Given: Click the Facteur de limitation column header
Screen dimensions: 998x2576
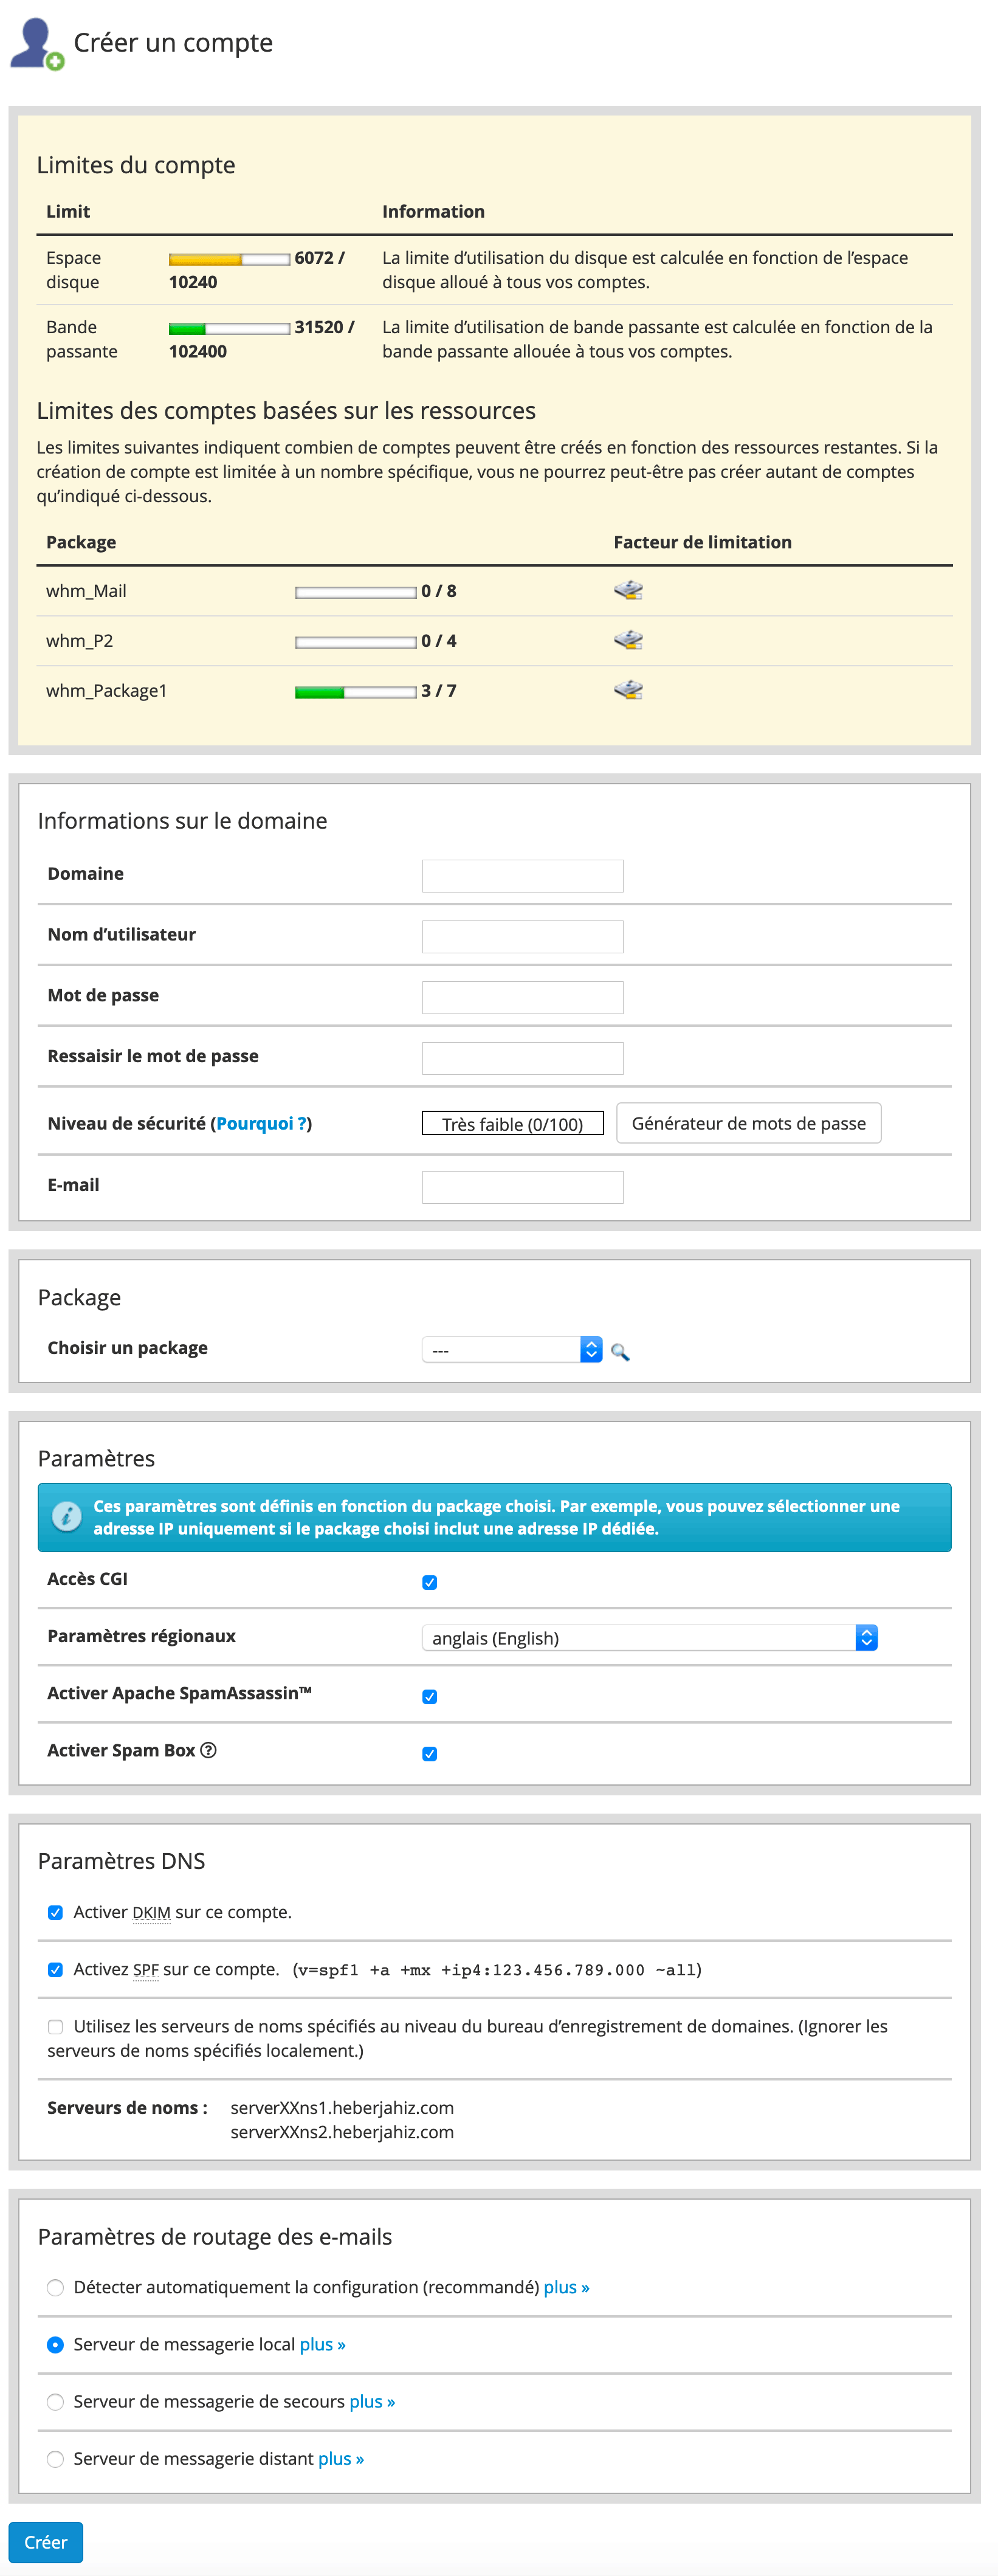Looking at the screenshot, I should 702,542.
